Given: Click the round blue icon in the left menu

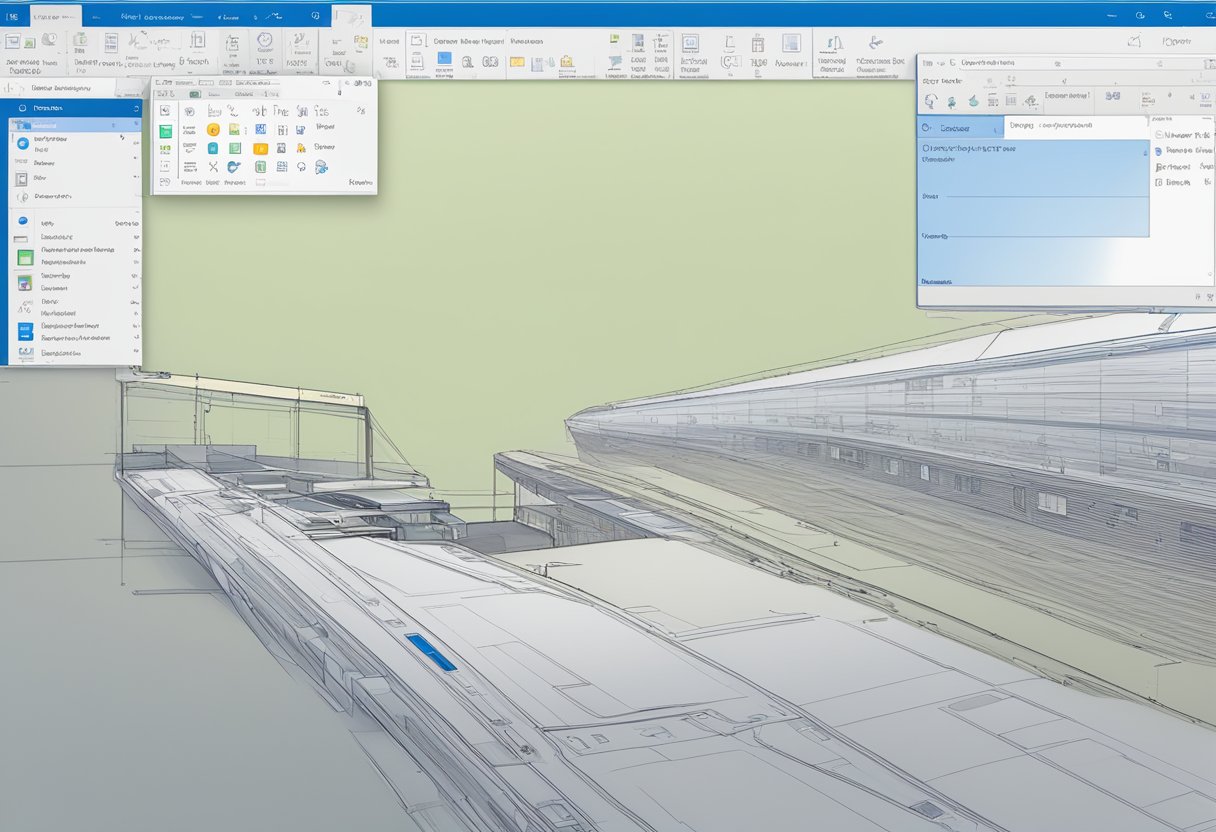Looking at the screenshot, I should click(x=22, y=143).
